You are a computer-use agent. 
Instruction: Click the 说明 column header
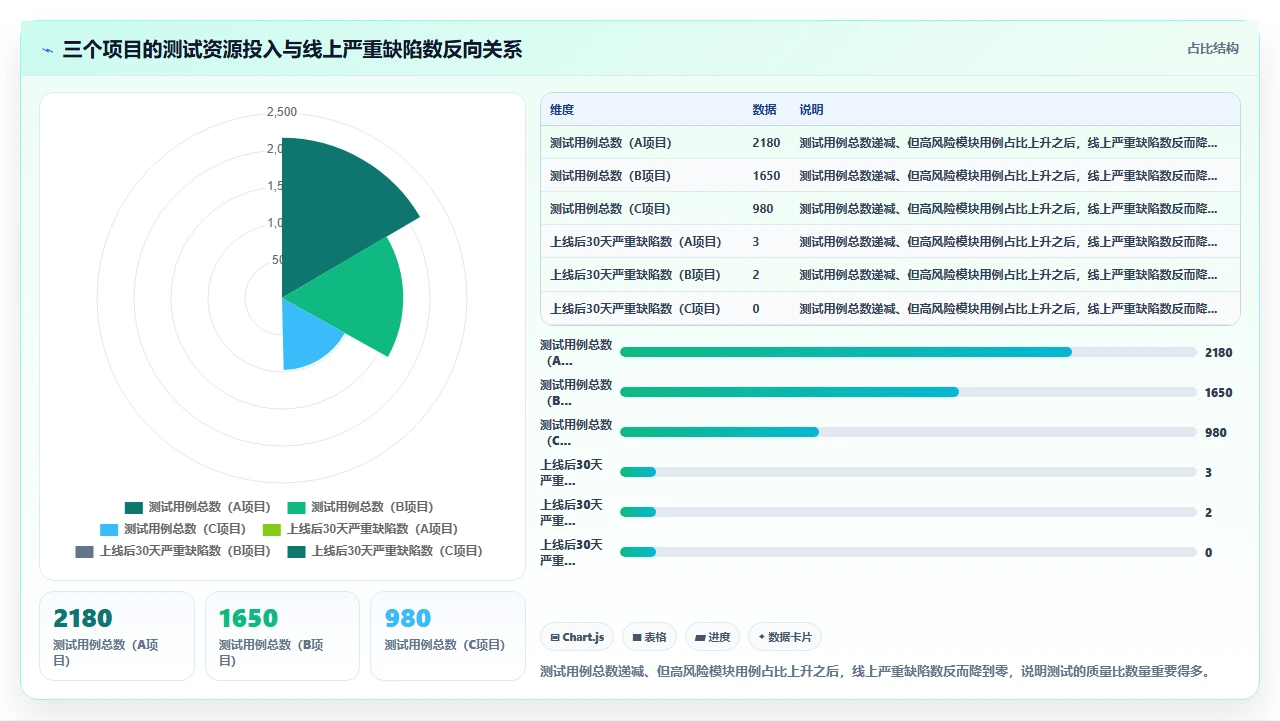[811, 110]
